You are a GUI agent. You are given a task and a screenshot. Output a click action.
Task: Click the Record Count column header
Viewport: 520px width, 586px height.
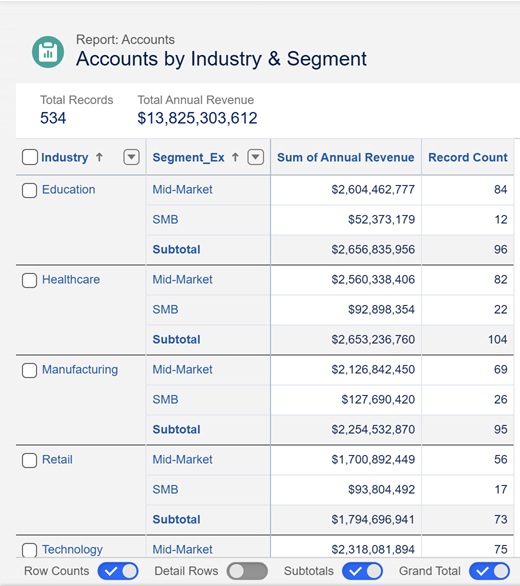[x=468, y=157]
